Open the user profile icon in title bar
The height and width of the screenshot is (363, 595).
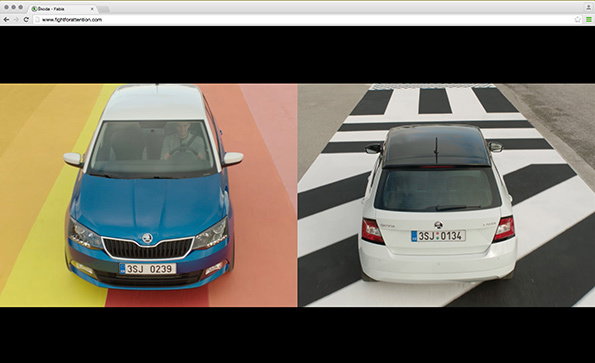(x=589, y=8)
